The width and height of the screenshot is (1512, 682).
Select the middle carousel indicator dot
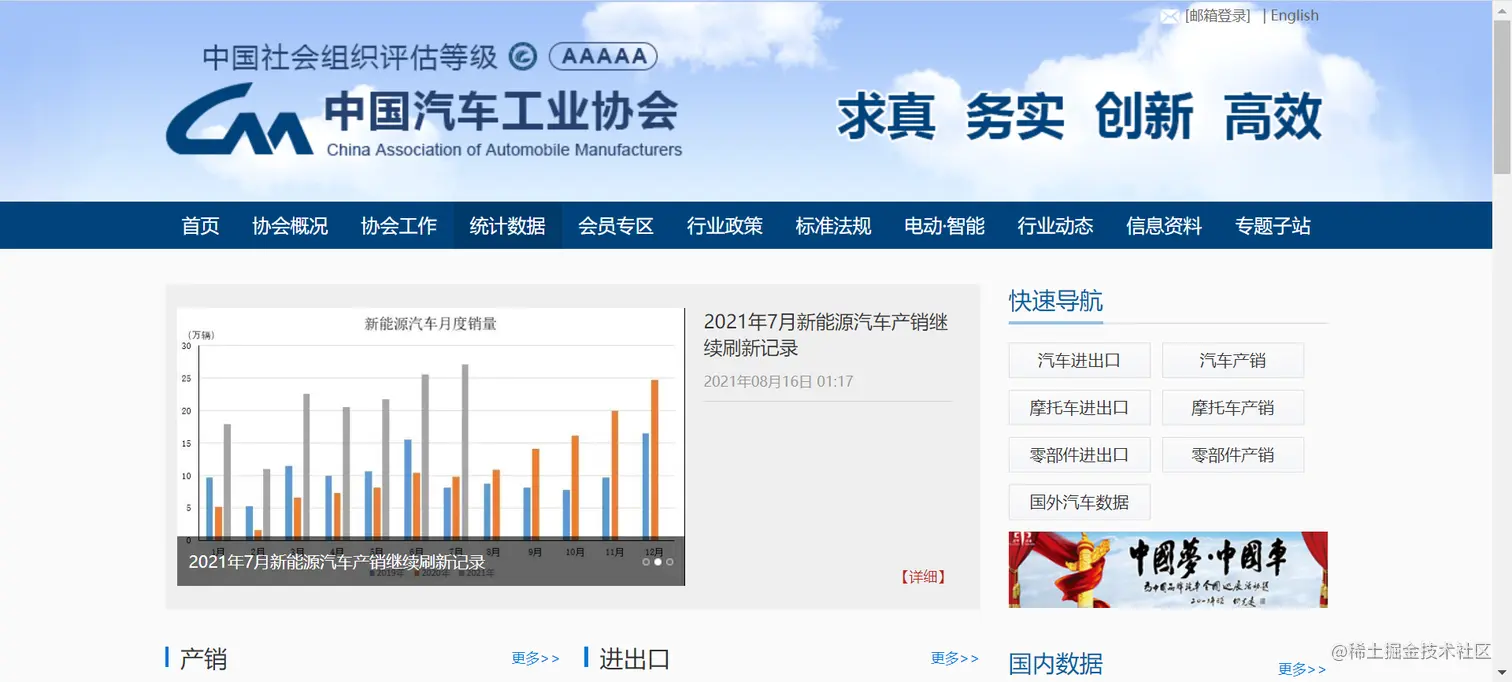coord(657,561)
